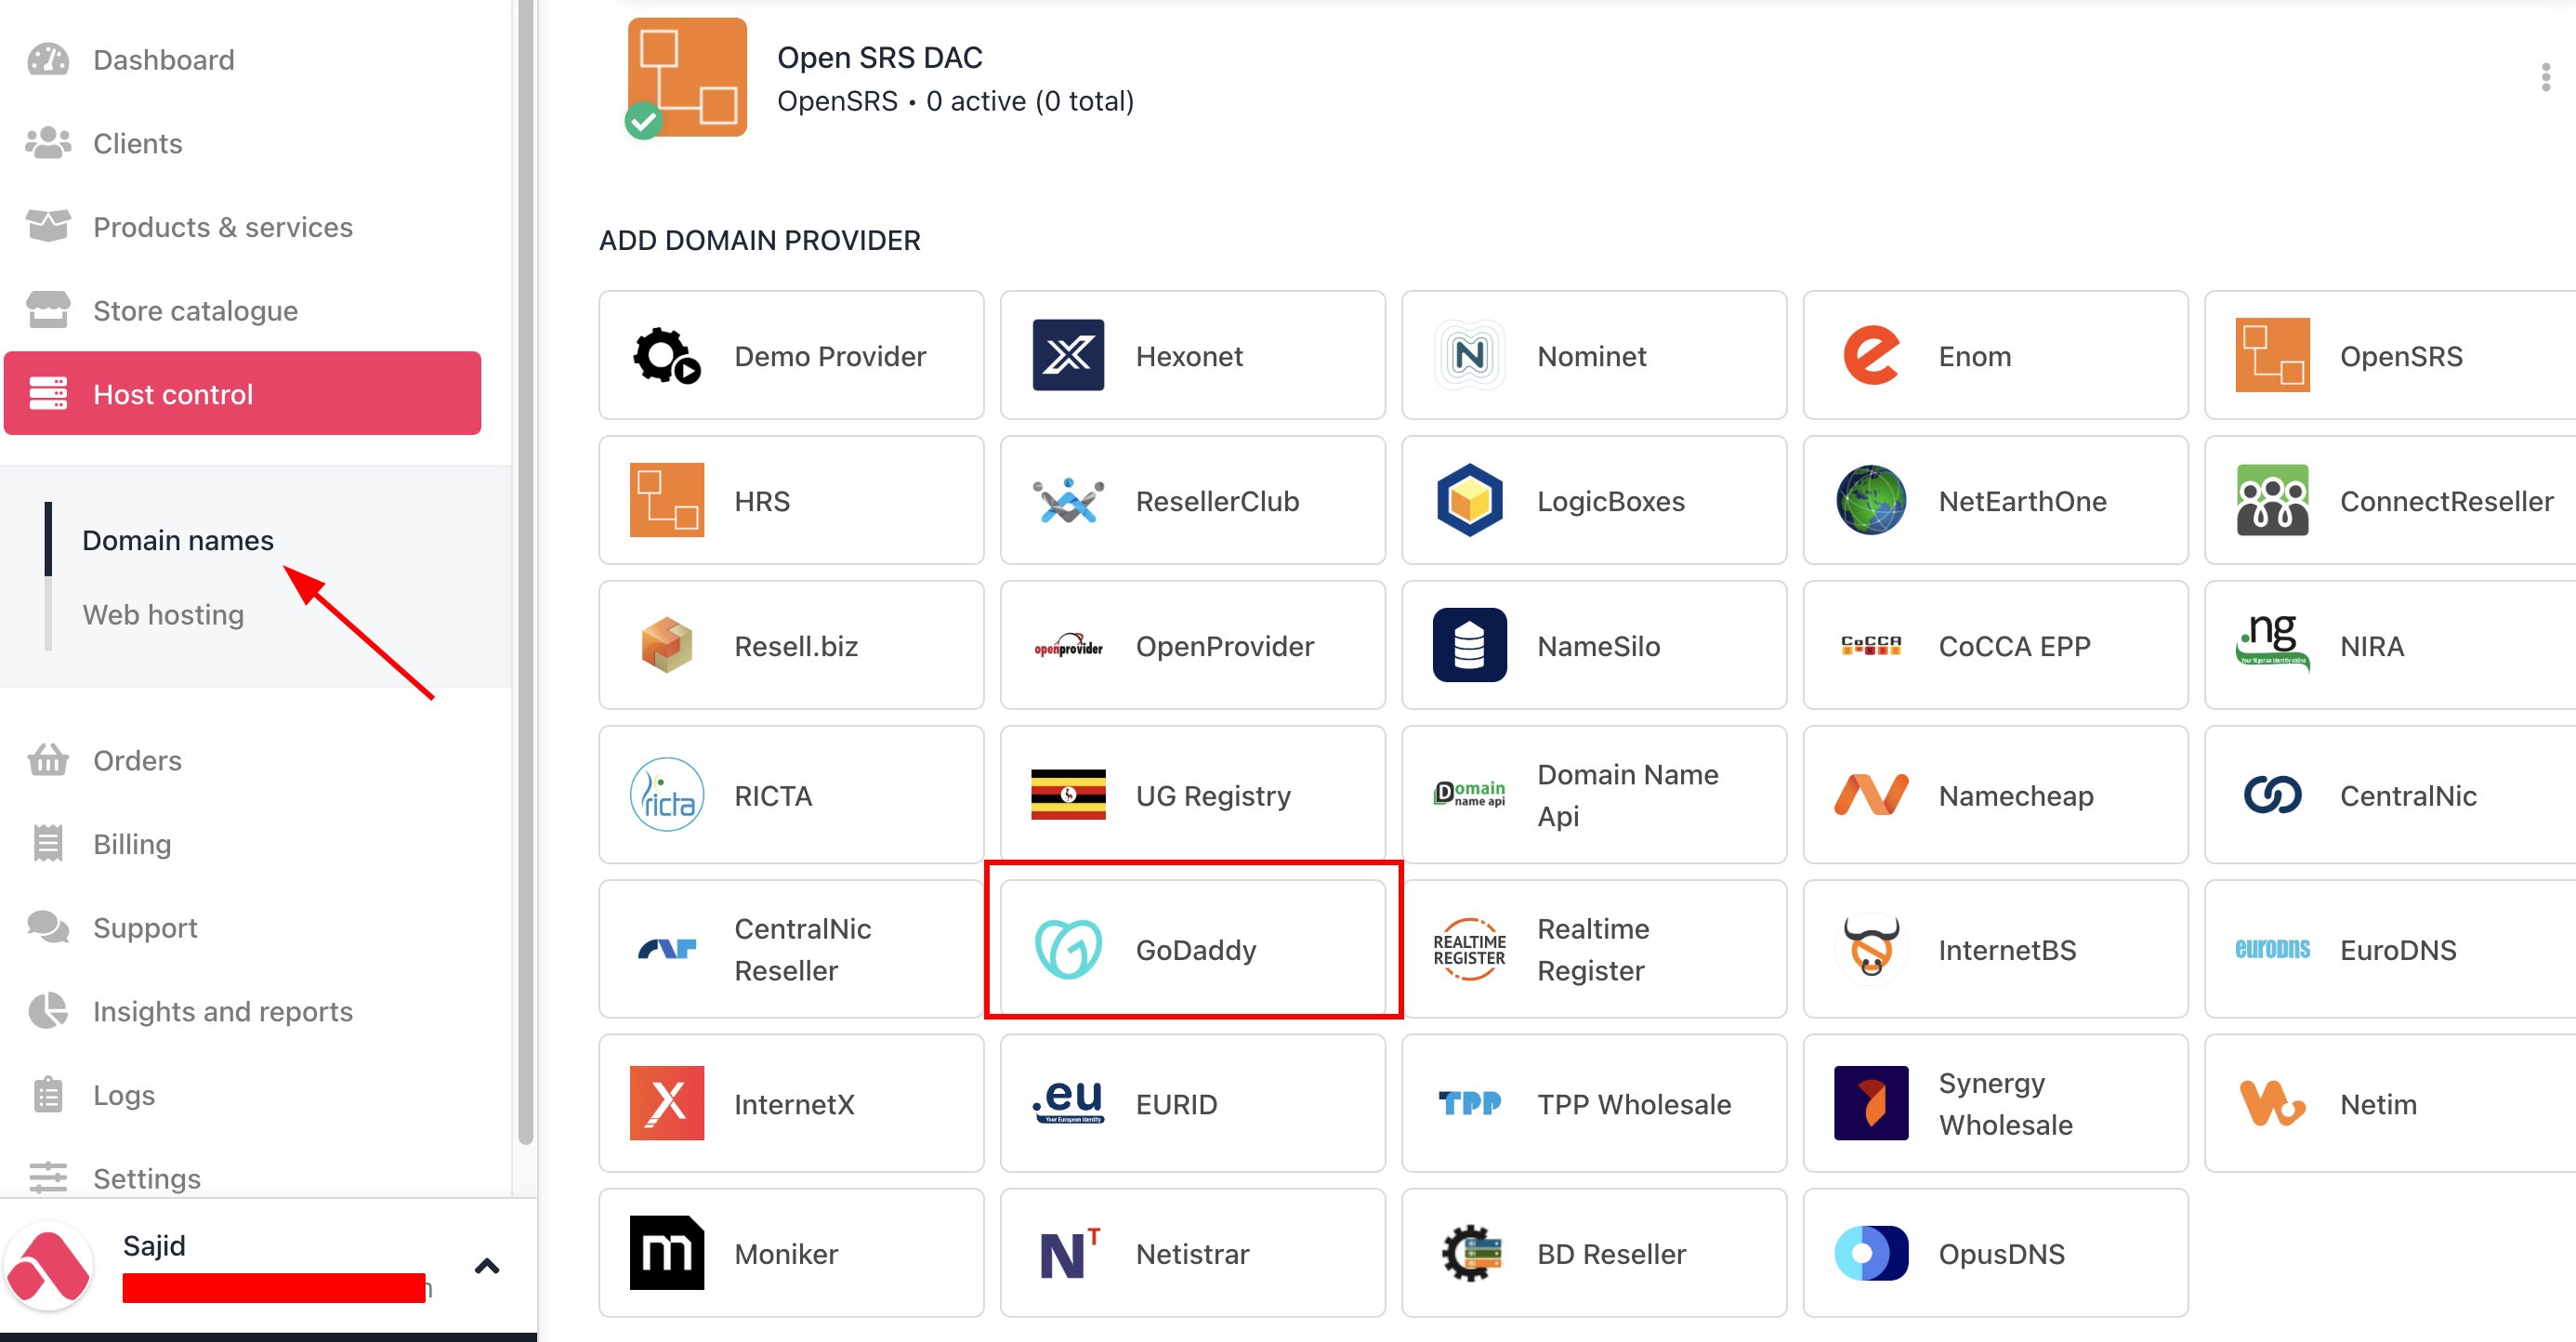
Task: Click the Billing receipt icon
Action: [x=48, y=844]
